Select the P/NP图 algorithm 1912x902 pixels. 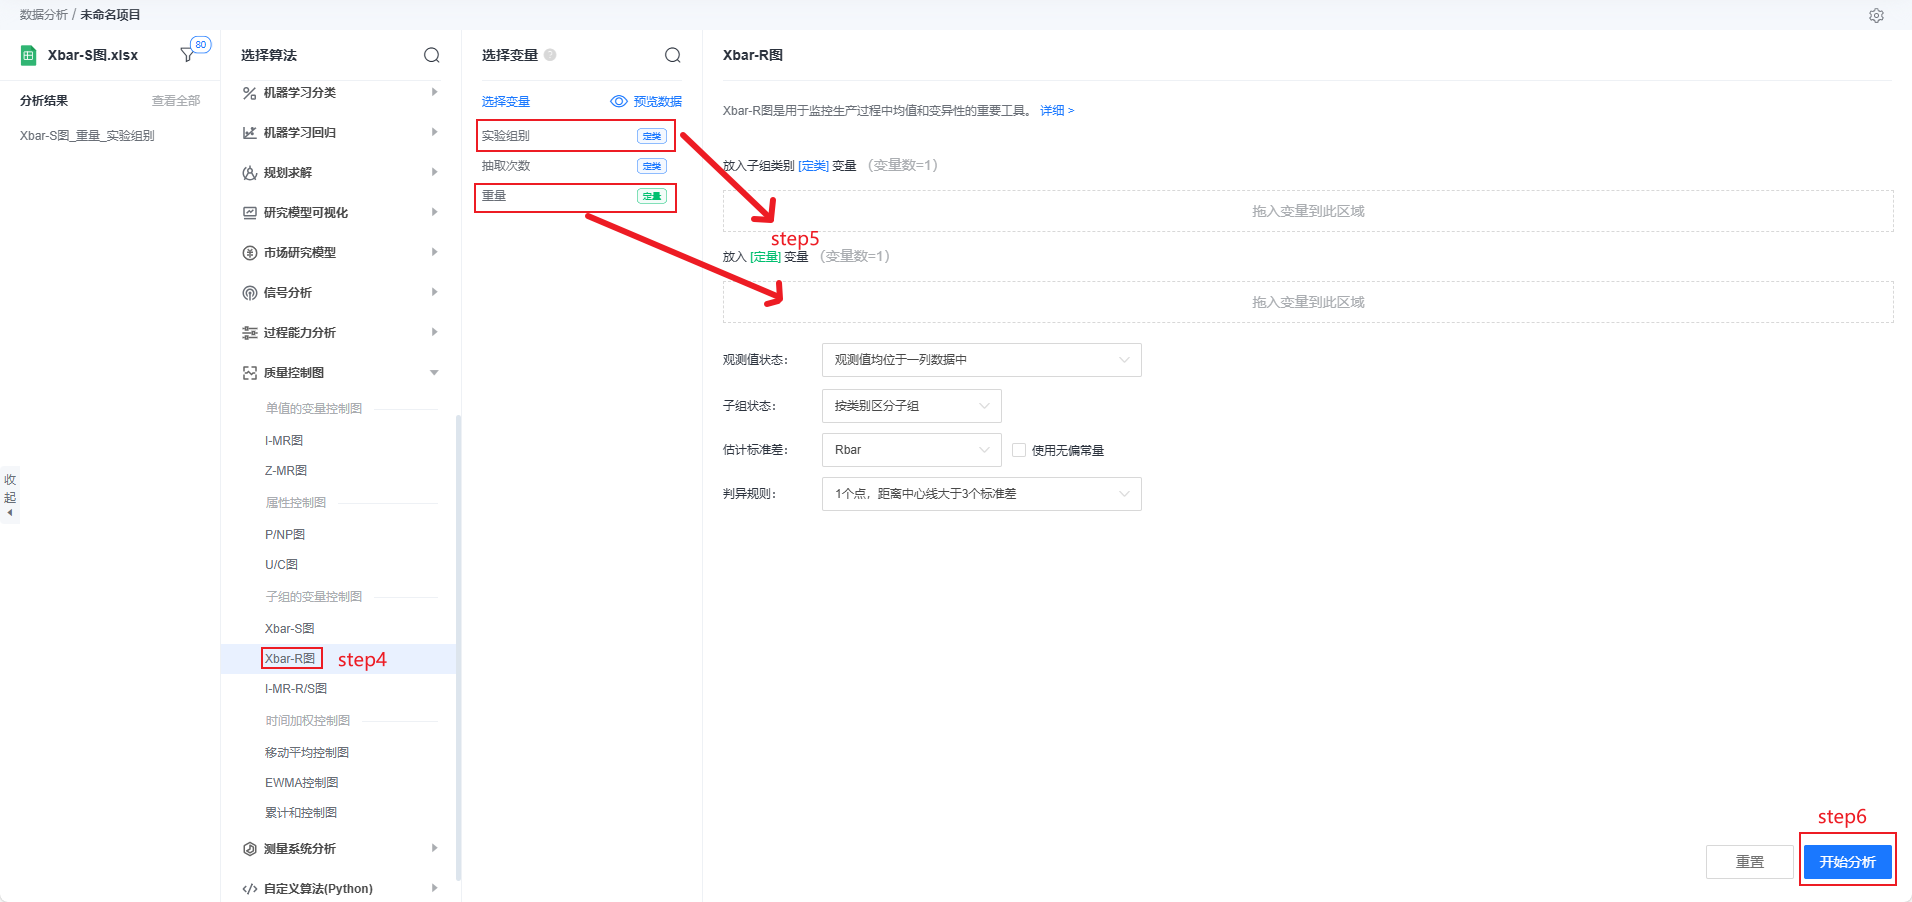285,535
